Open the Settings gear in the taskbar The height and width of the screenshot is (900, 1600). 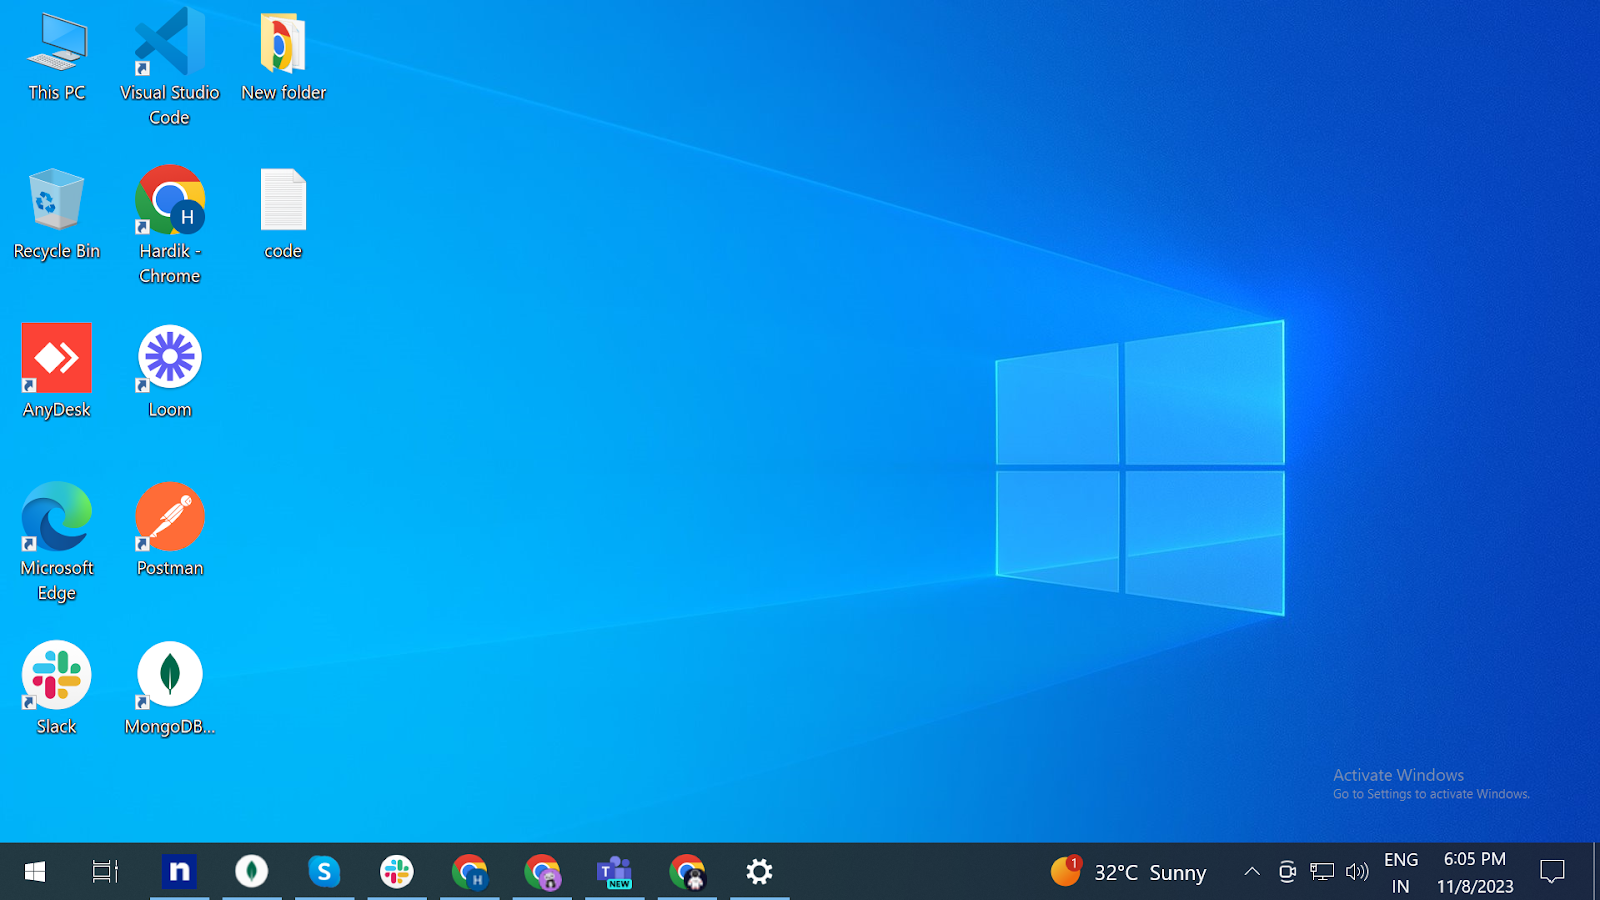[x=759, y=872]
